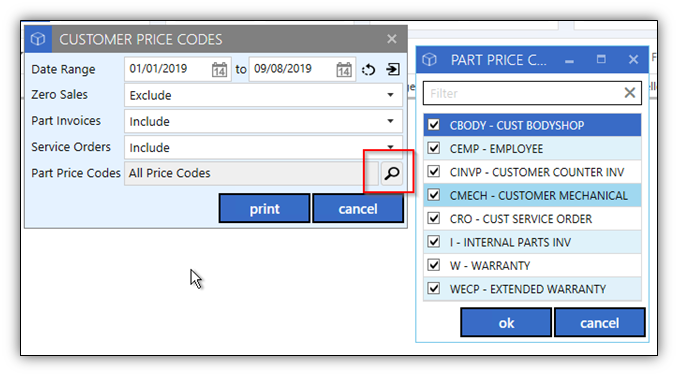The image size is (678, 376).
Task: Expand the Part Invoices dropdown
Action: (390, 121)
